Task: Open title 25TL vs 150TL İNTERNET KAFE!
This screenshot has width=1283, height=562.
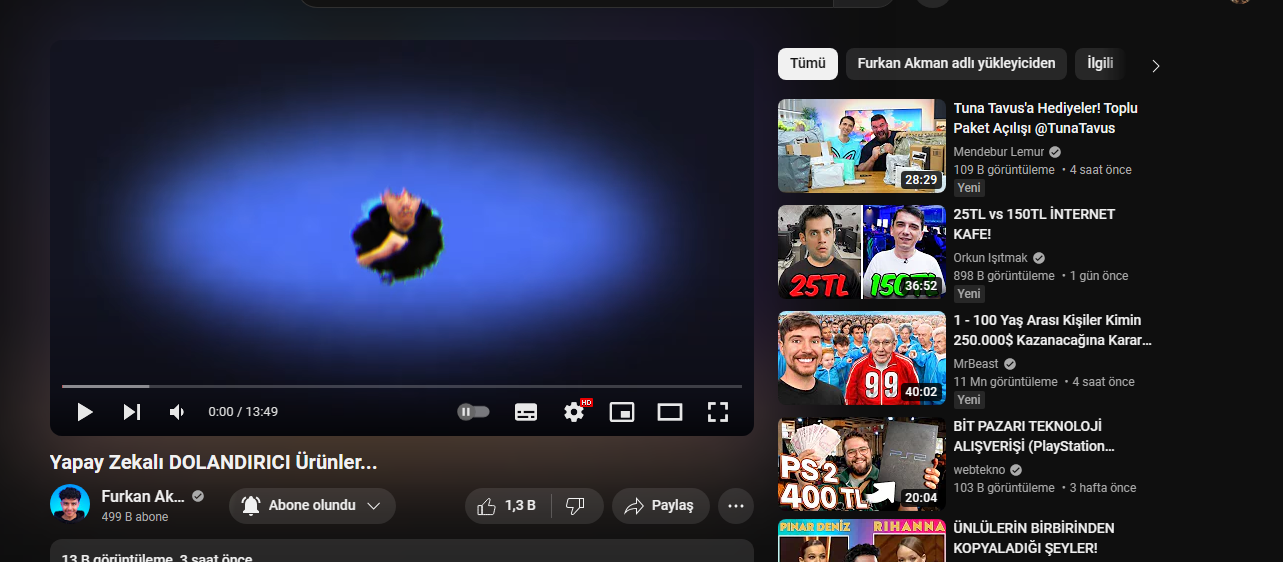Action: pos(1034,224)
